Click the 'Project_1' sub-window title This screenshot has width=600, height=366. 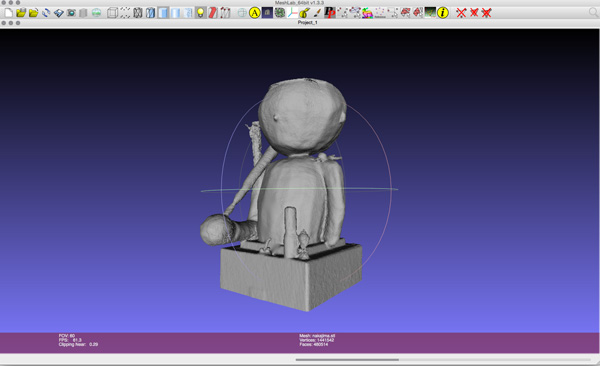click(x=307, y=23)
